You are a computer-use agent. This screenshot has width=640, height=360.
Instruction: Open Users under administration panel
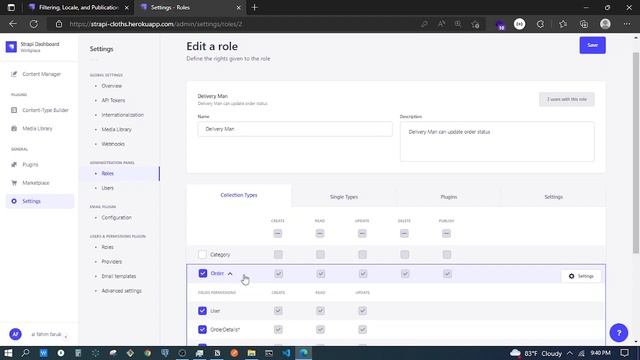click(107, 188)
